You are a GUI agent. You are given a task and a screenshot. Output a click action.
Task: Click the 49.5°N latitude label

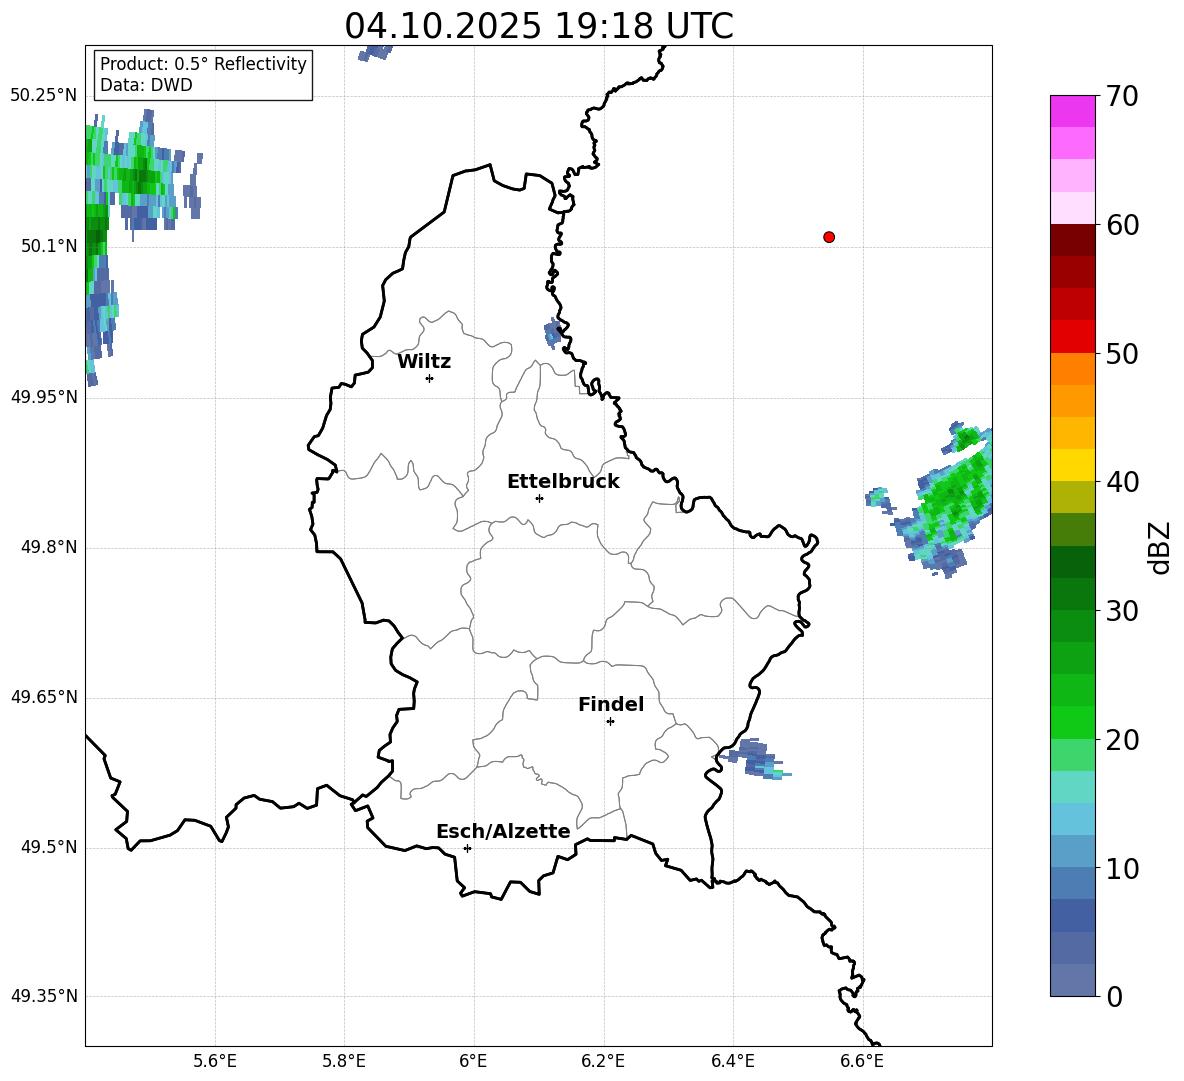click(48, 847)
